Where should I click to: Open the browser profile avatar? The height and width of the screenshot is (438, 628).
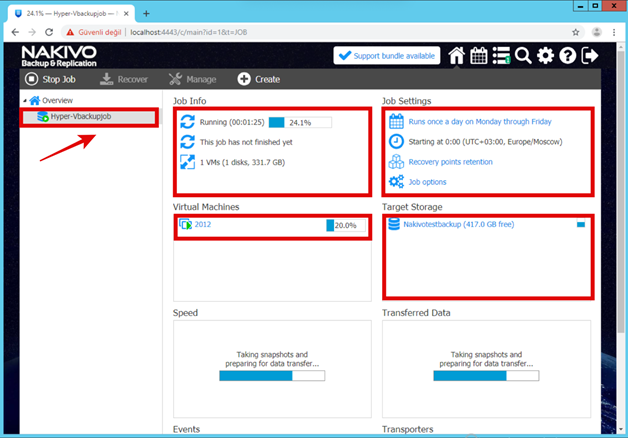point(596,32)
